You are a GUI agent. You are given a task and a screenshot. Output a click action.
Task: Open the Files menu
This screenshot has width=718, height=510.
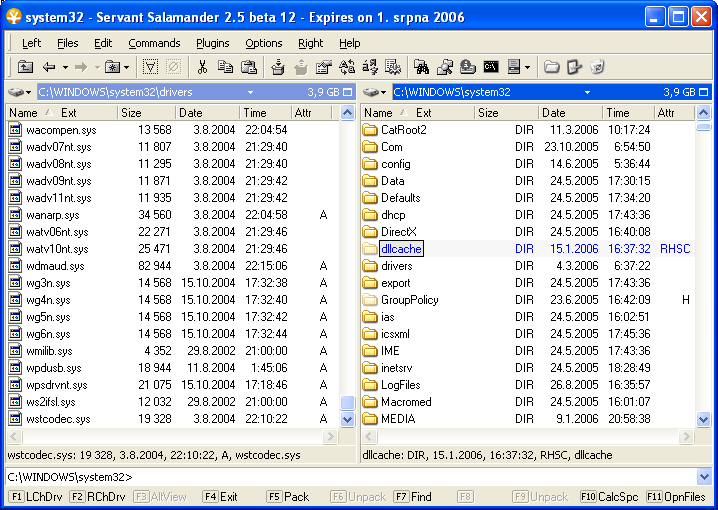68,43
